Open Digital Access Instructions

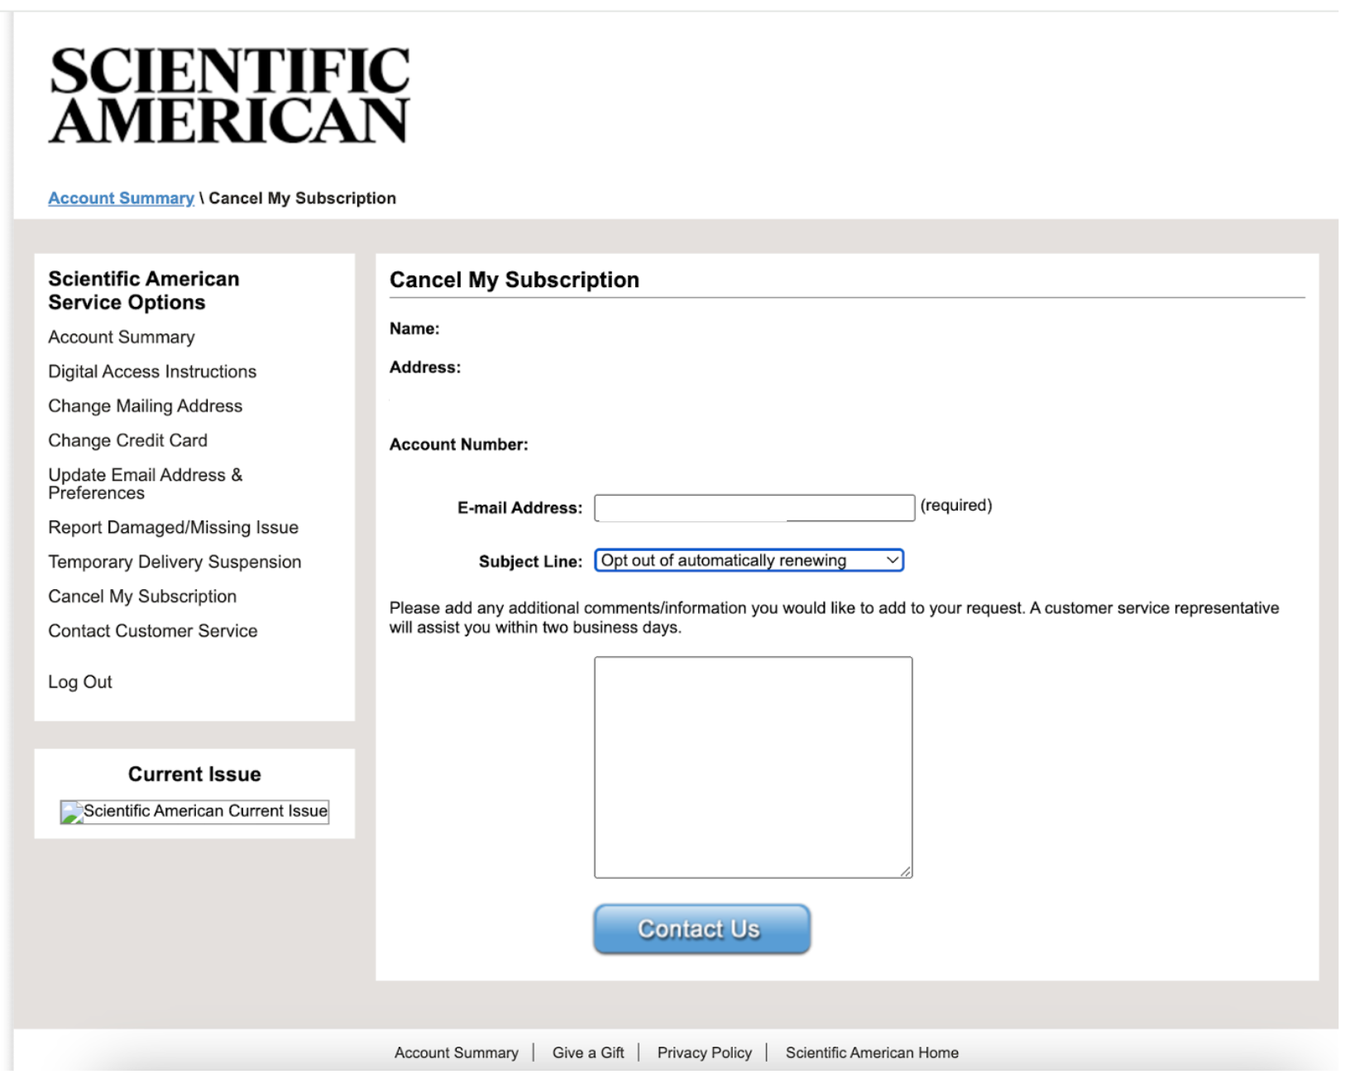[x=151, y=371]
